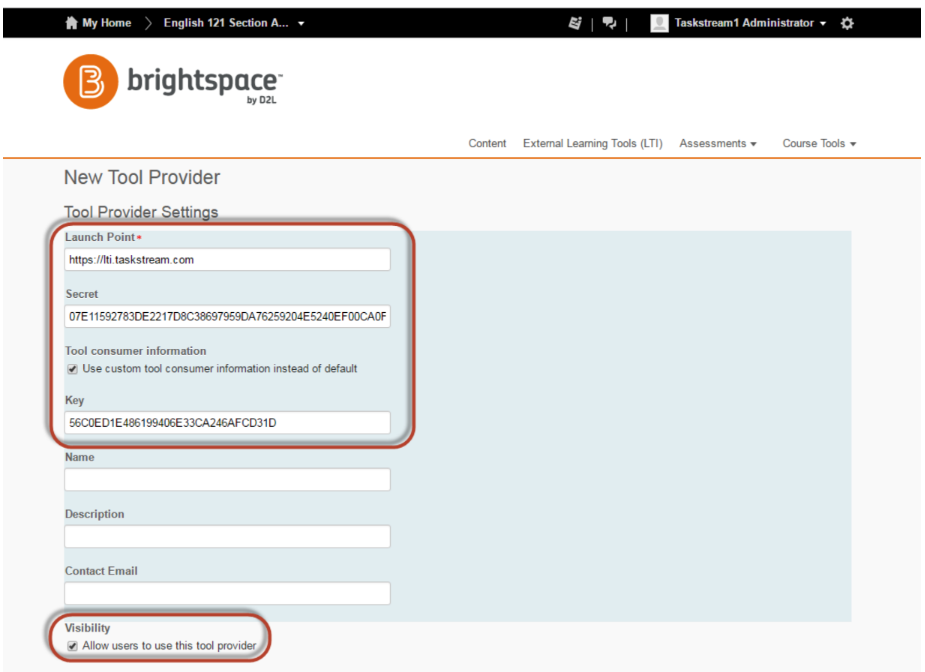Click the Brightspace logo
This screenshot has height=672, width=925.
coord(173,81)
